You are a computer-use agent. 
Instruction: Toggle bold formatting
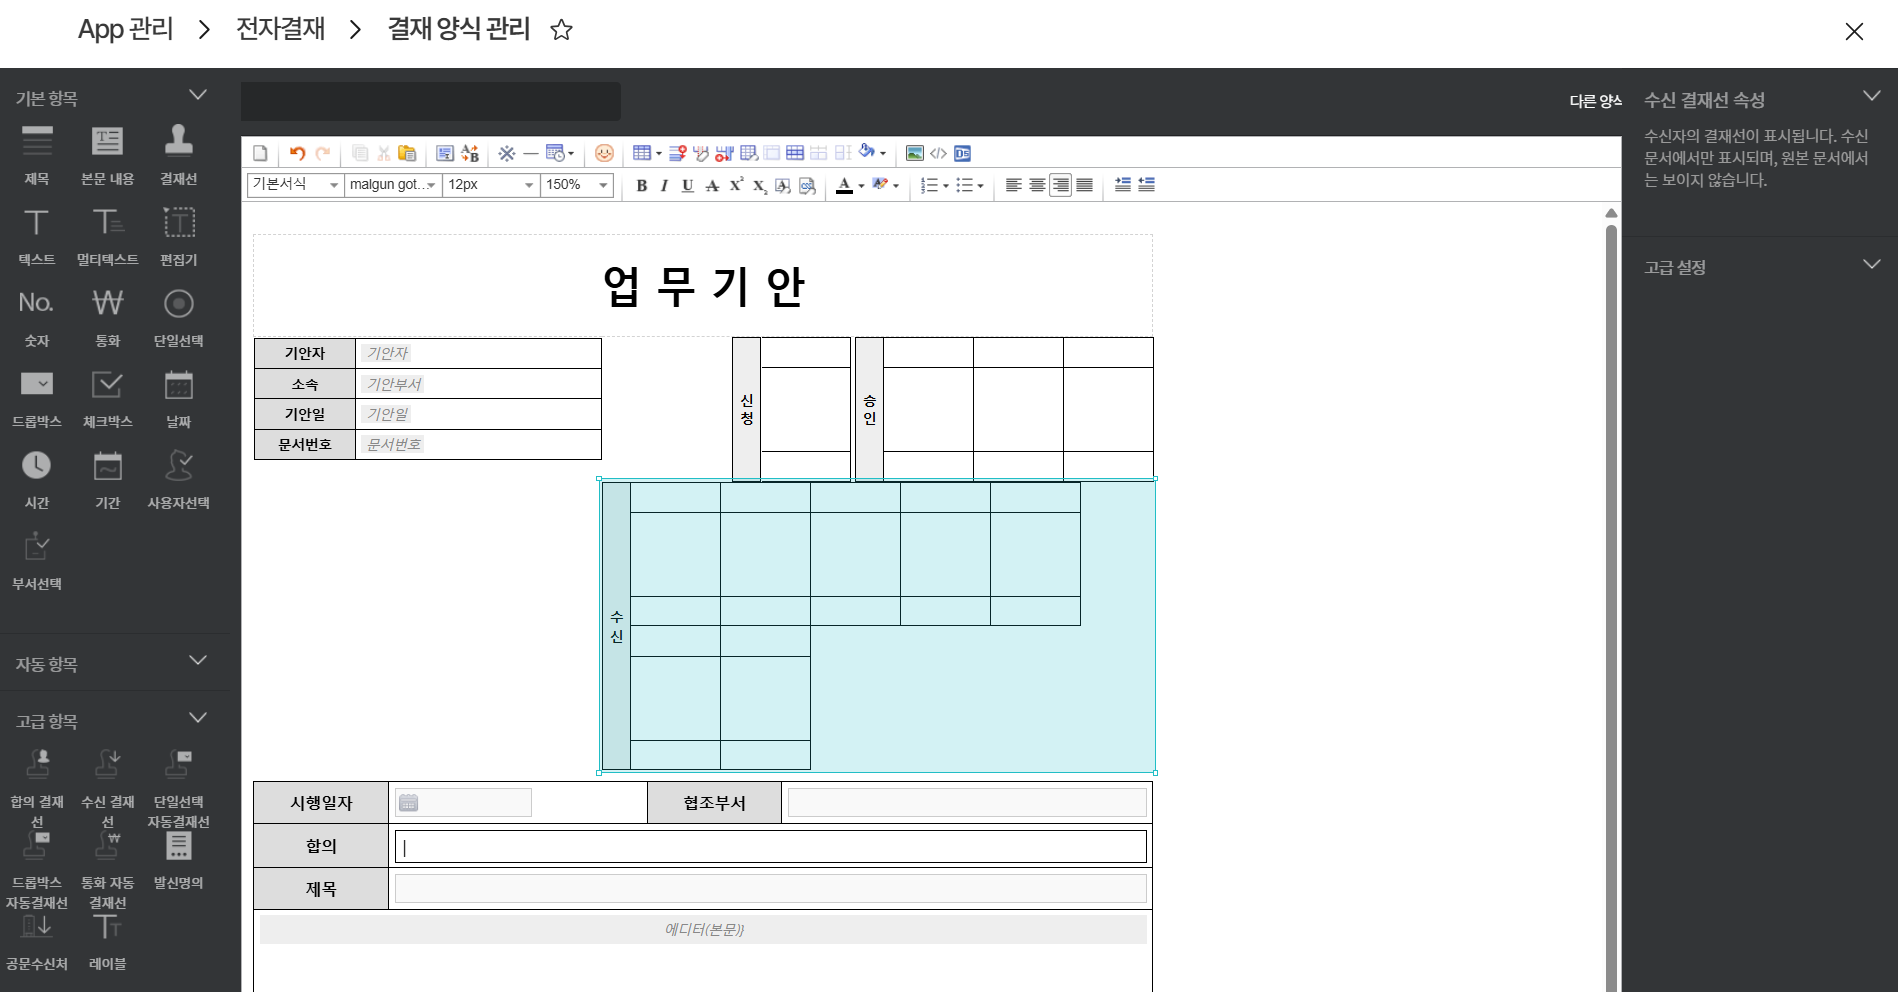tap(642, 185)
